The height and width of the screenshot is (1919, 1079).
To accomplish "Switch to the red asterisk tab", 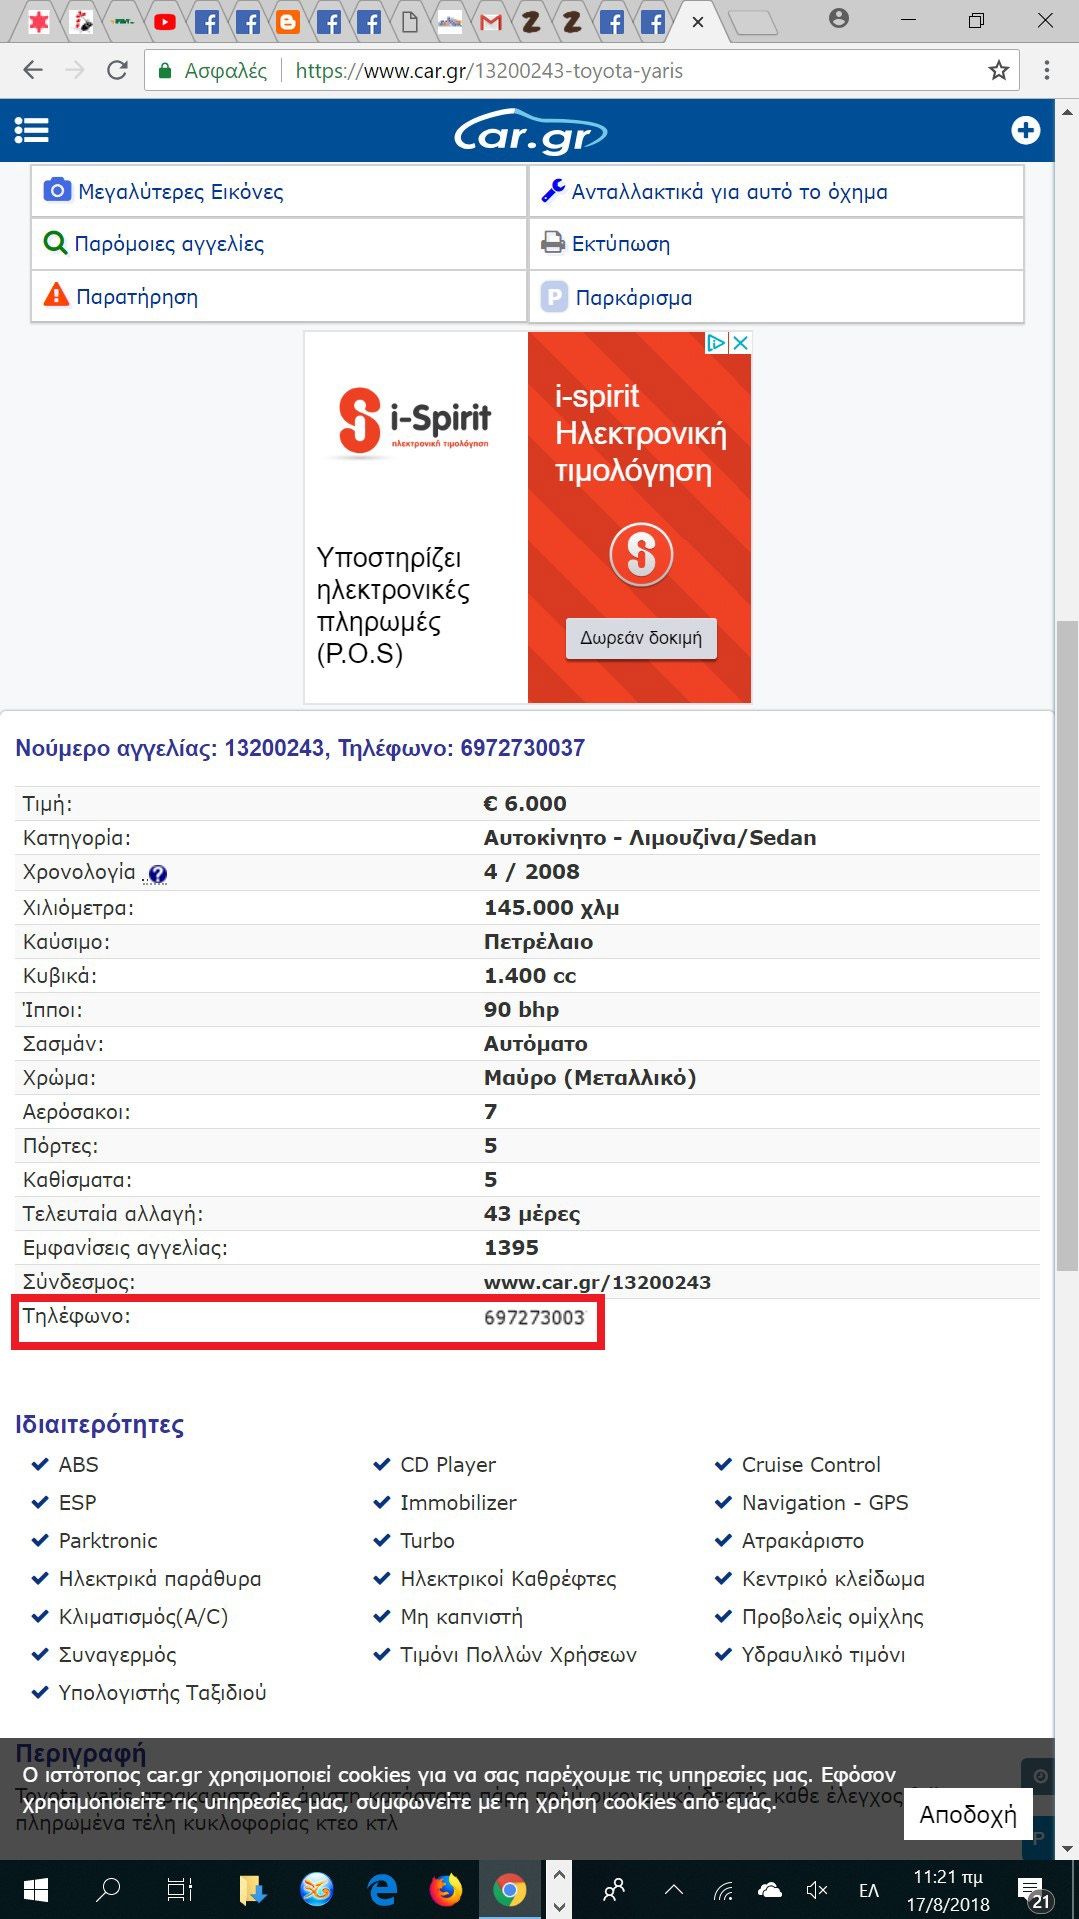I will (x=38, y=21).
